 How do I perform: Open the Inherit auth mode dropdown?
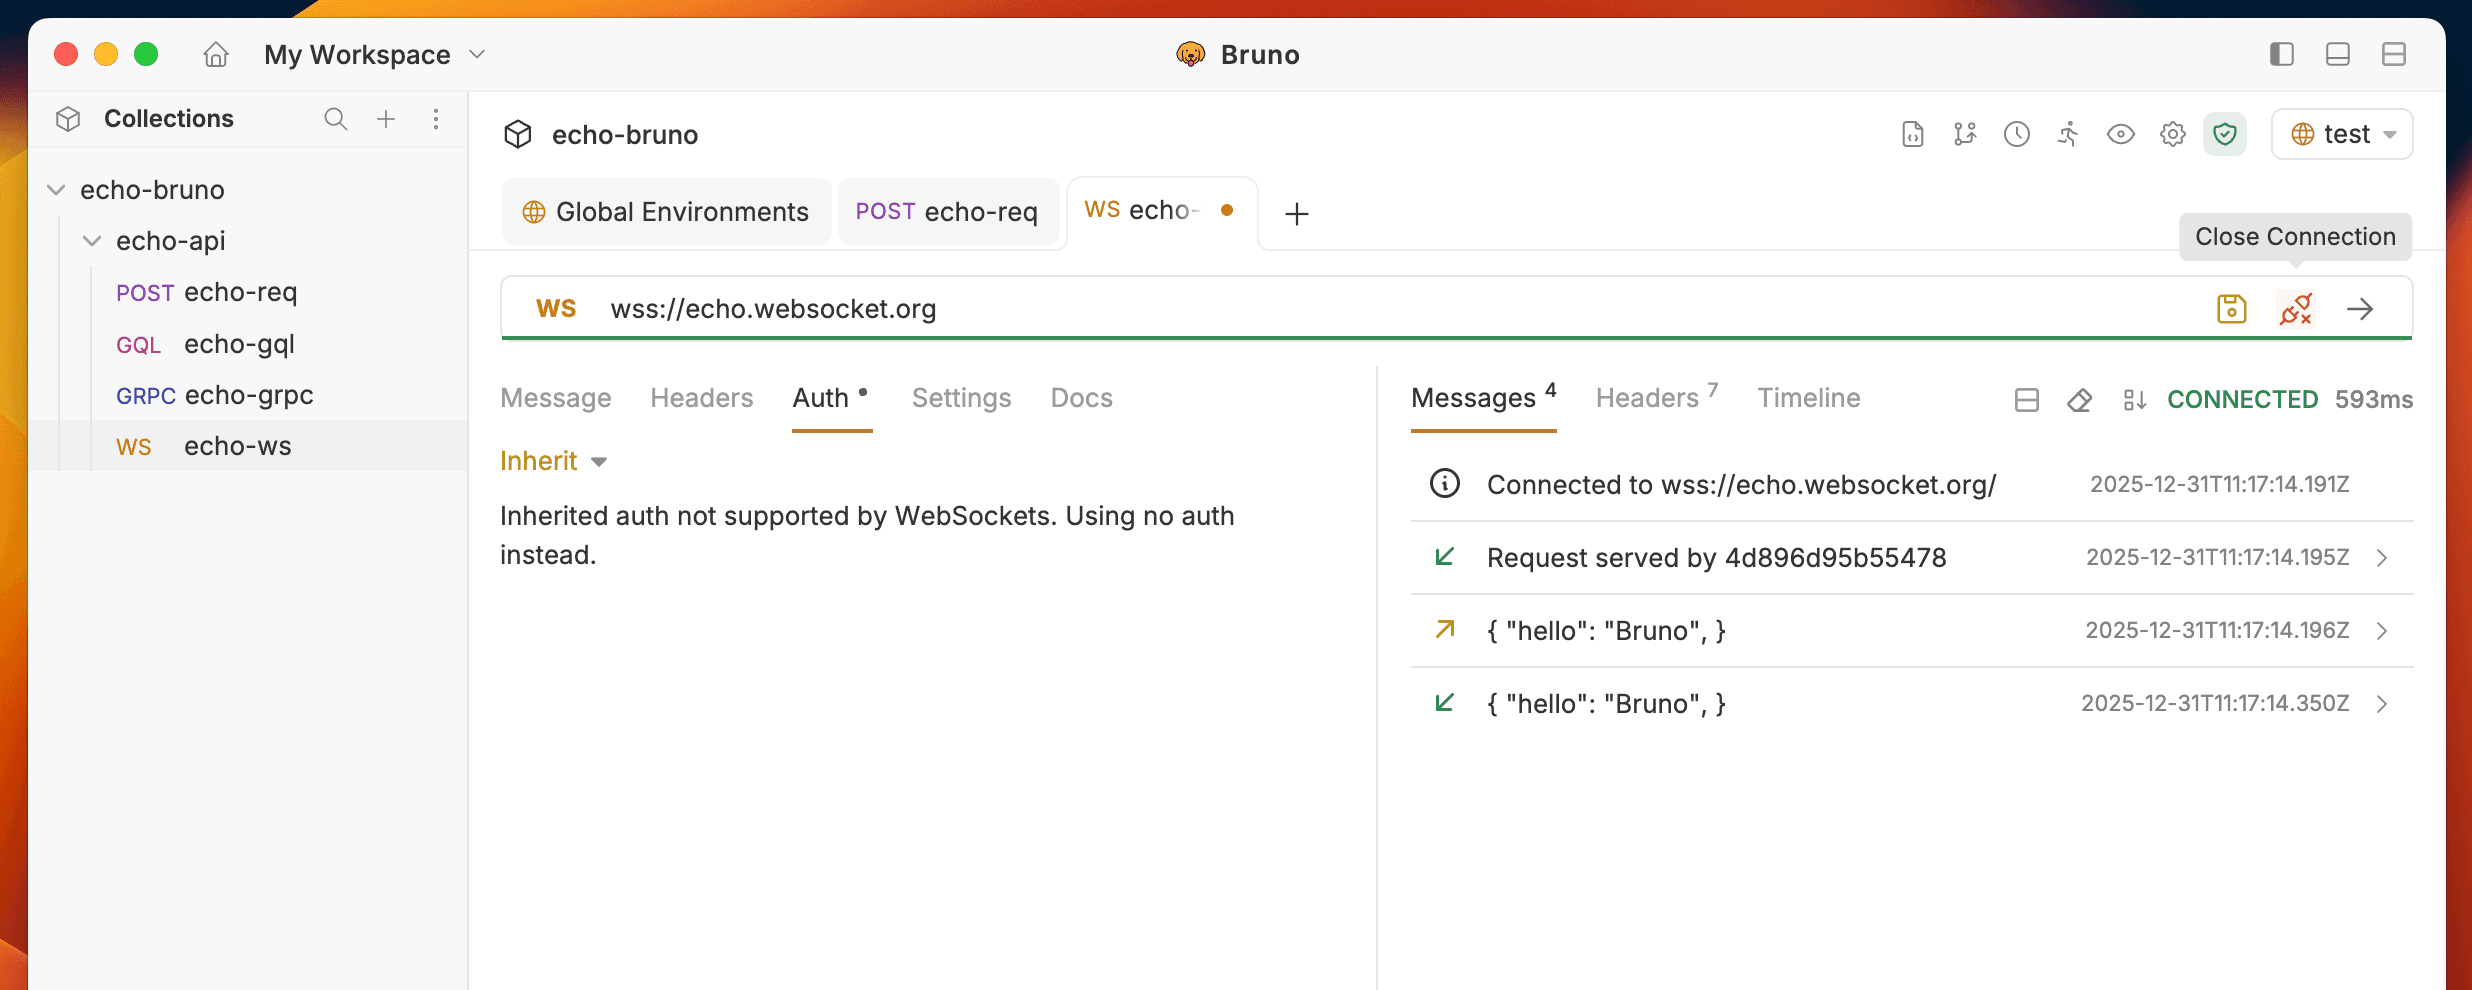[x=554, y=461]
